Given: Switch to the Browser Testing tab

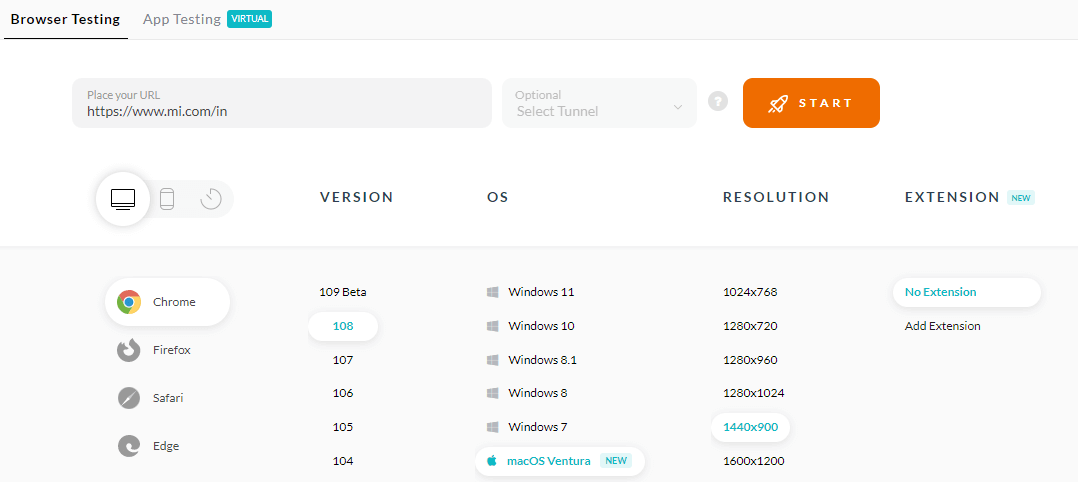Looking at the screenshot, I should pos(65,19).
